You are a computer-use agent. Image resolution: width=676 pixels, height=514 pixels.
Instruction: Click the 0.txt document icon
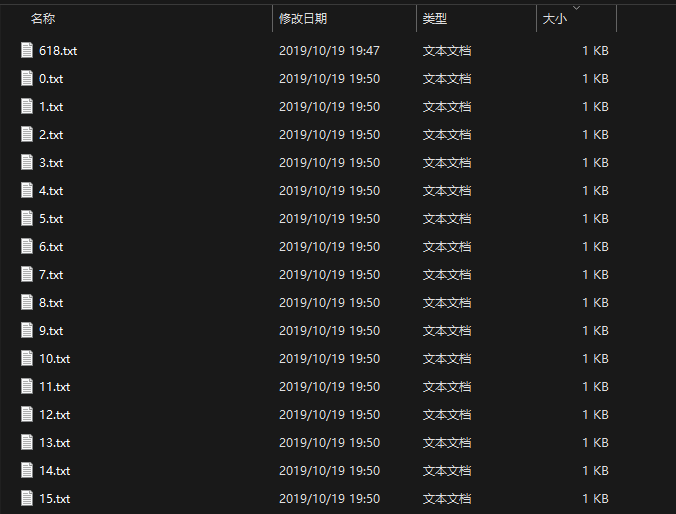tap(27, 78)
